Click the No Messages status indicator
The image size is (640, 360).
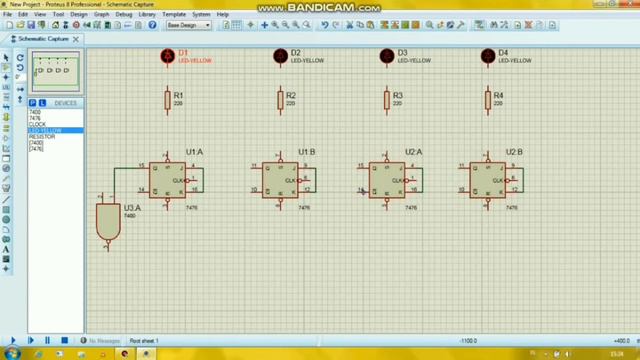click(x=100, y=340)
